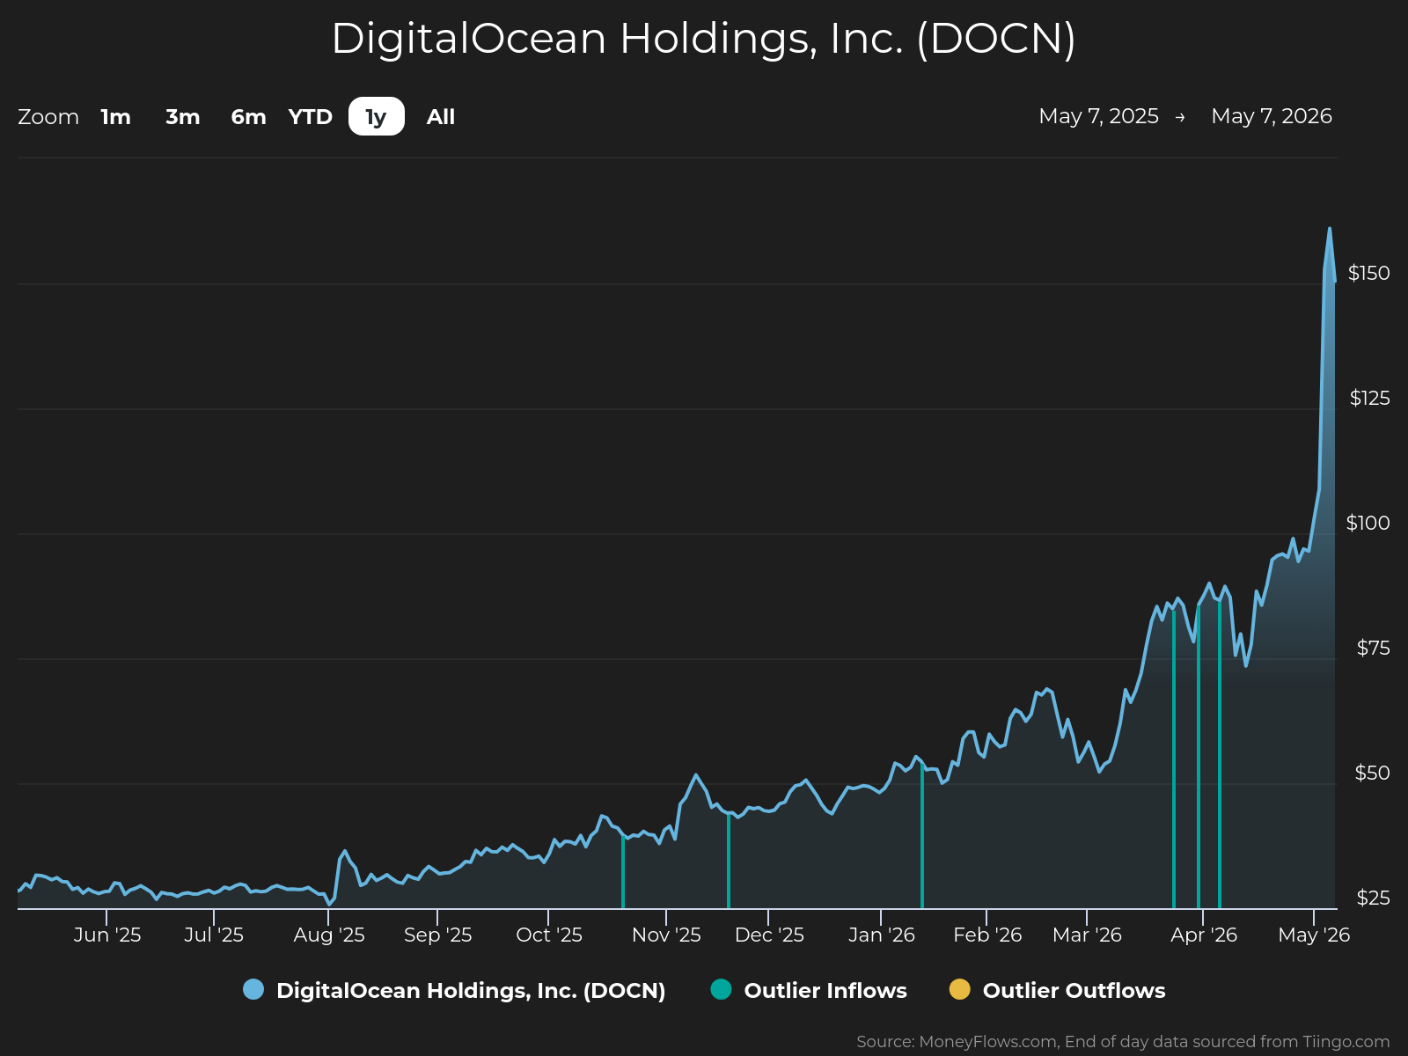The width and height of the screenshot is (1408, 1056).
Task: Click the Jul '25 axis label
Action: coord(214,935)
